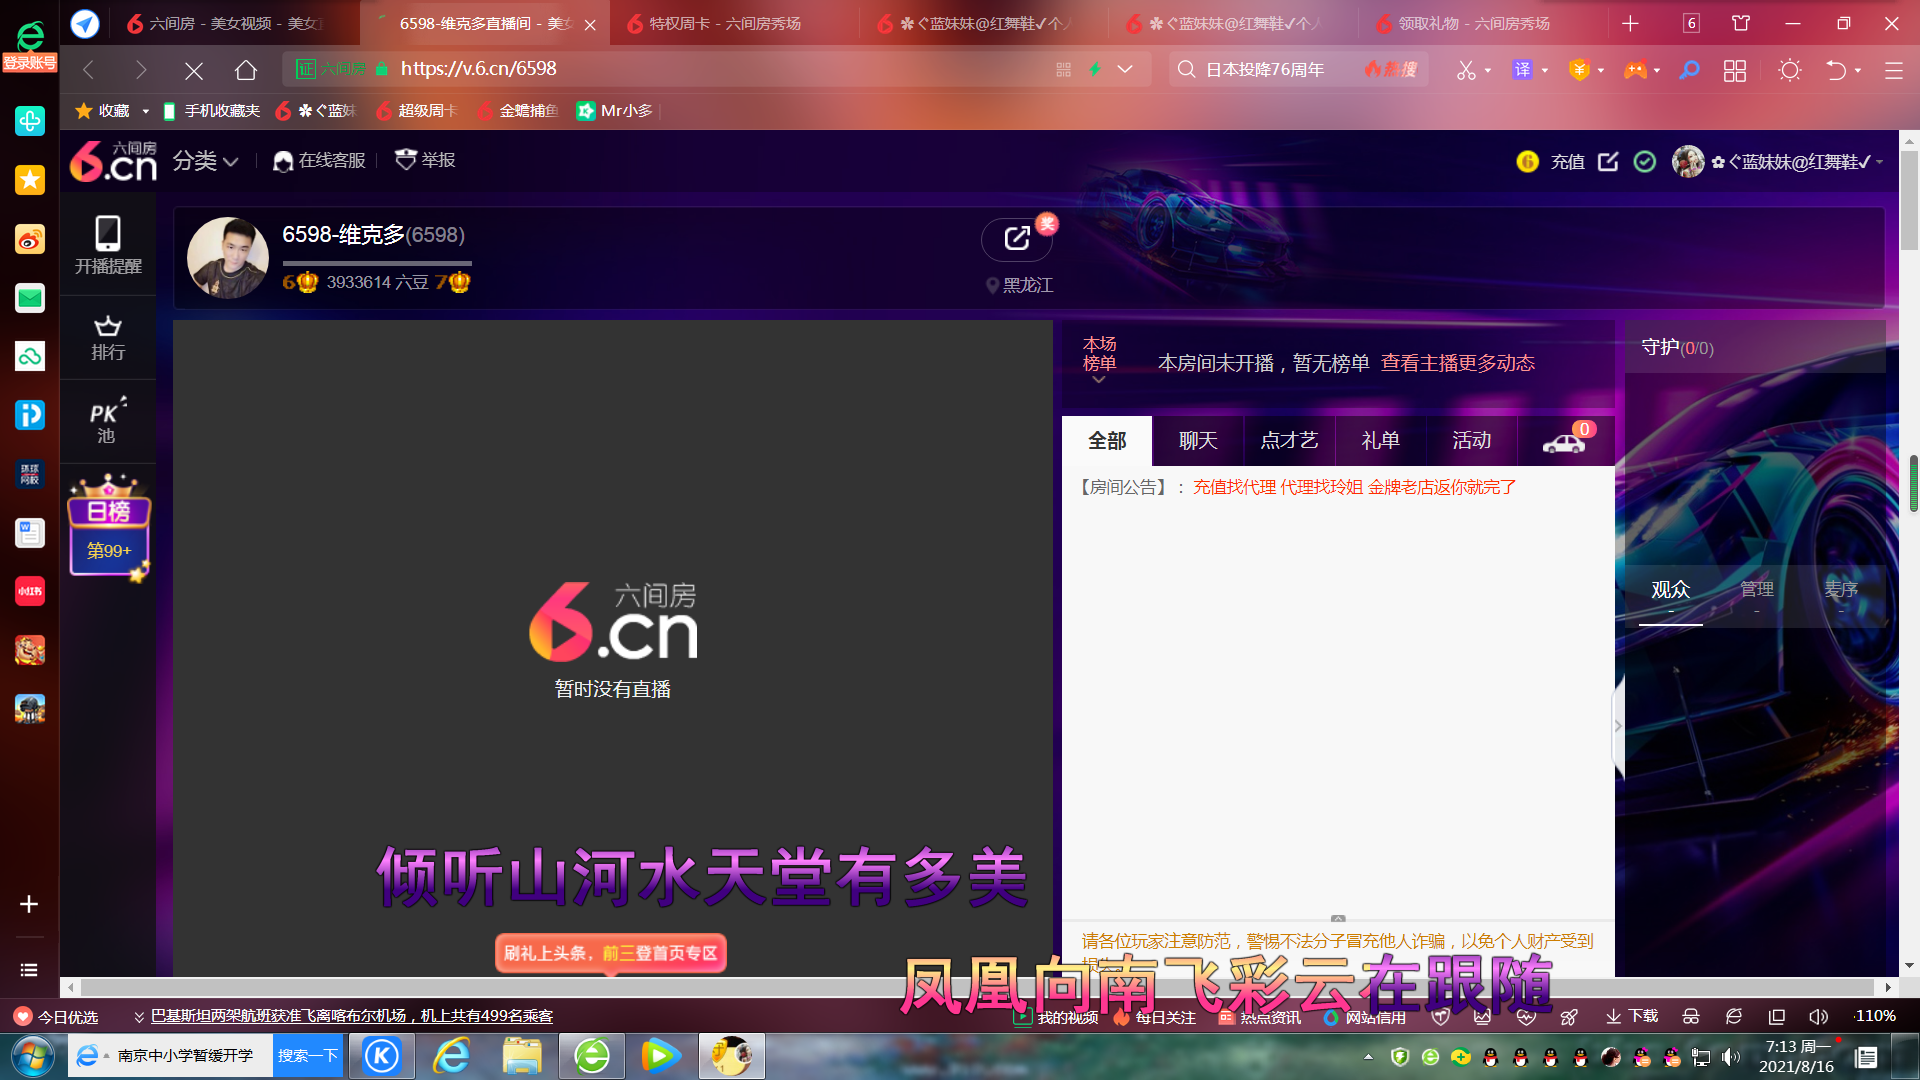Click the translate 译 icon
Screen dimensions: 1920x1080
click(x=1522, y=69)
